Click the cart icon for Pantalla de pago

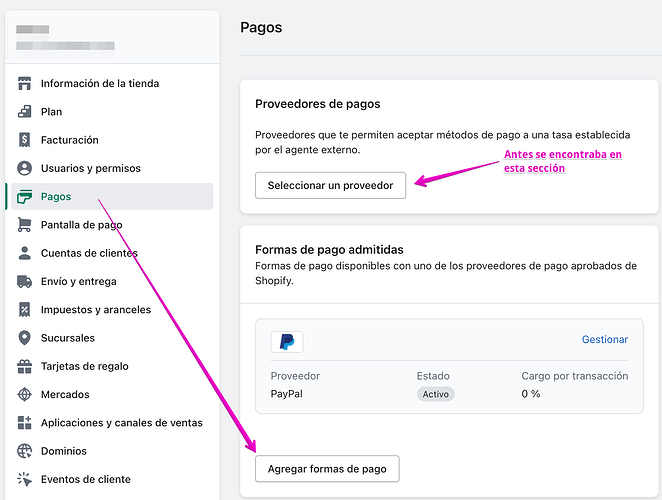tap(24, 225)
